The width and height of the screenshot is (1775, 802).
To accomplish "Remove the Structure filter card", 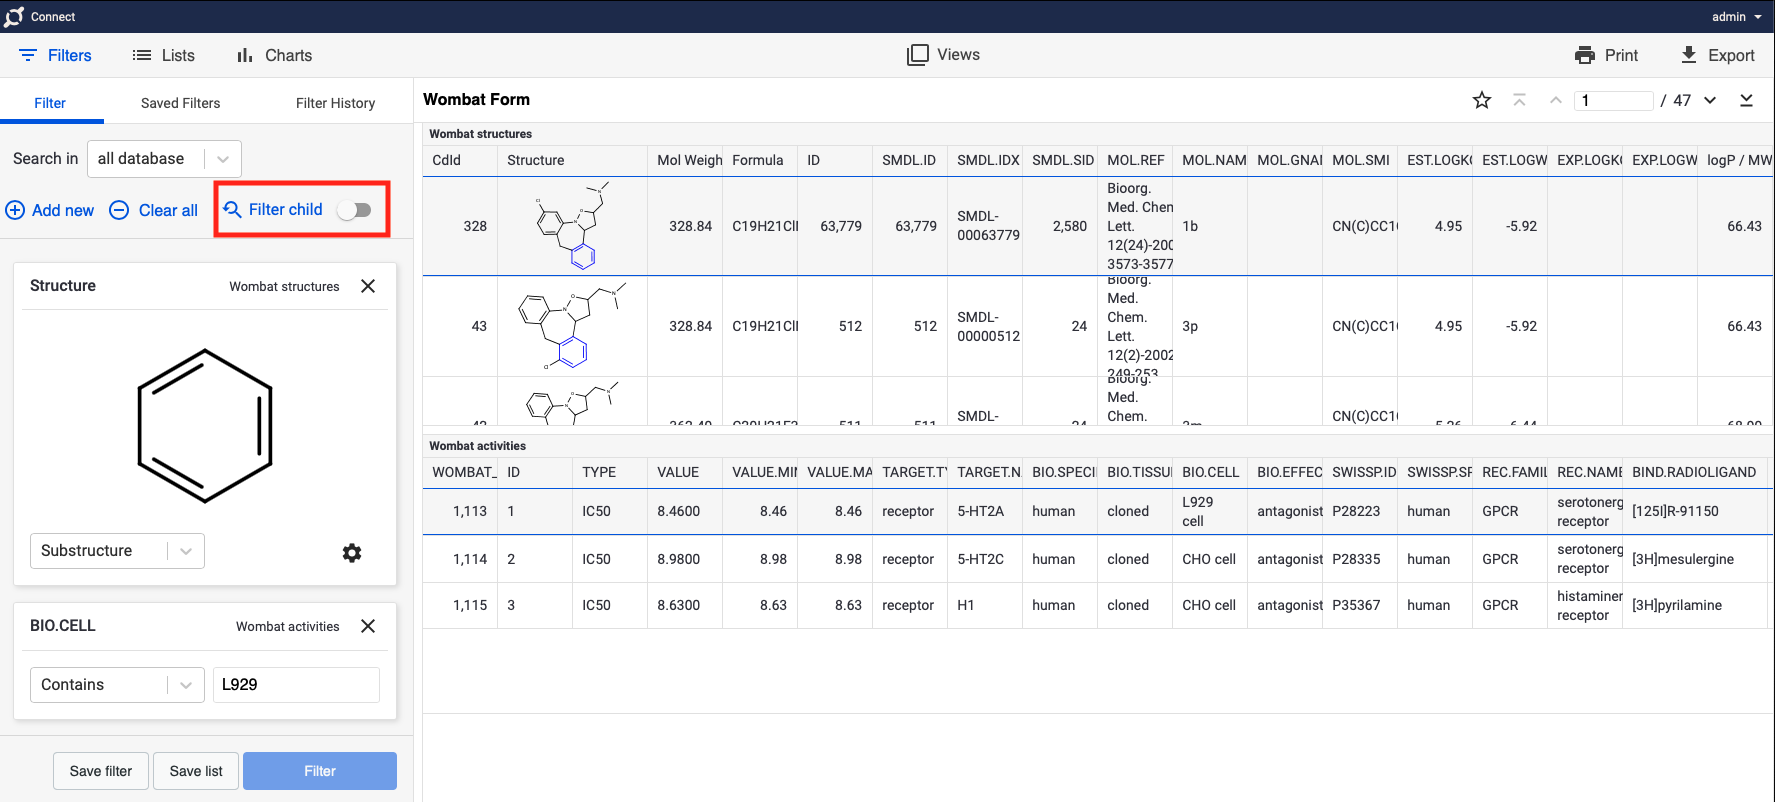I will coord(368,286).
